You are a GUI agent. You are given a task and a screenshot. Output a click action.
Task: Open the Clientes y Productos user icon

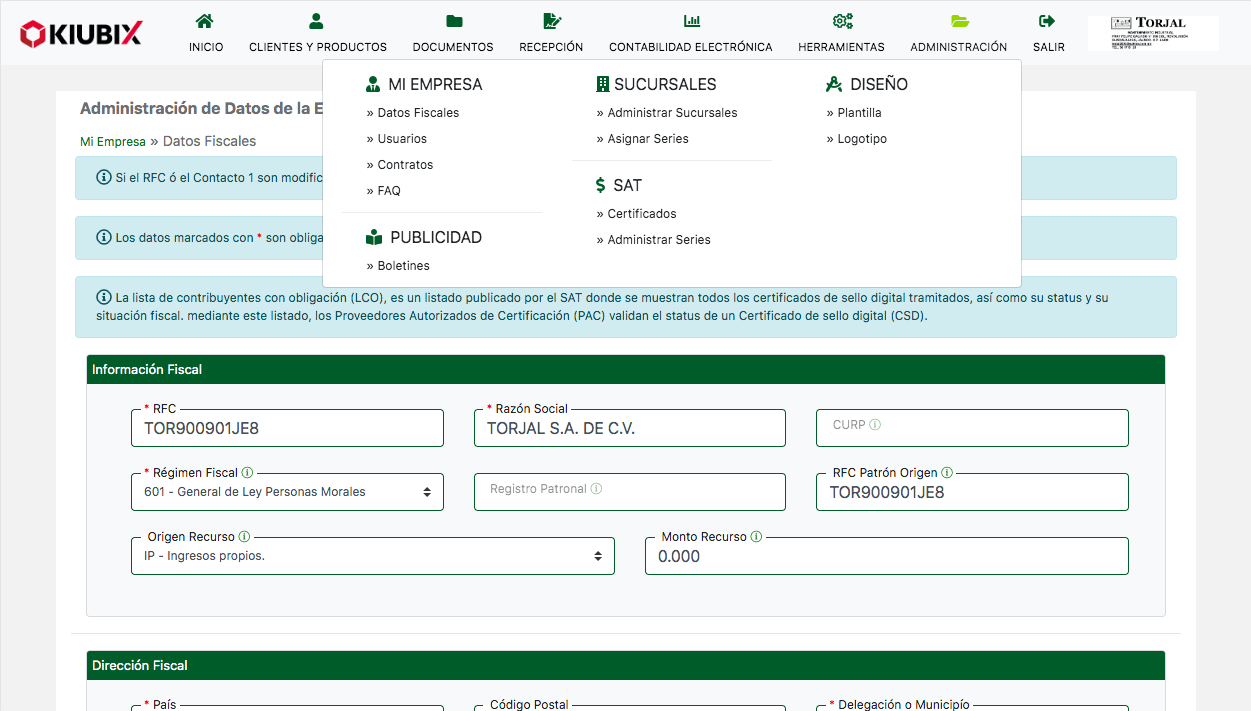click(317, 21)
